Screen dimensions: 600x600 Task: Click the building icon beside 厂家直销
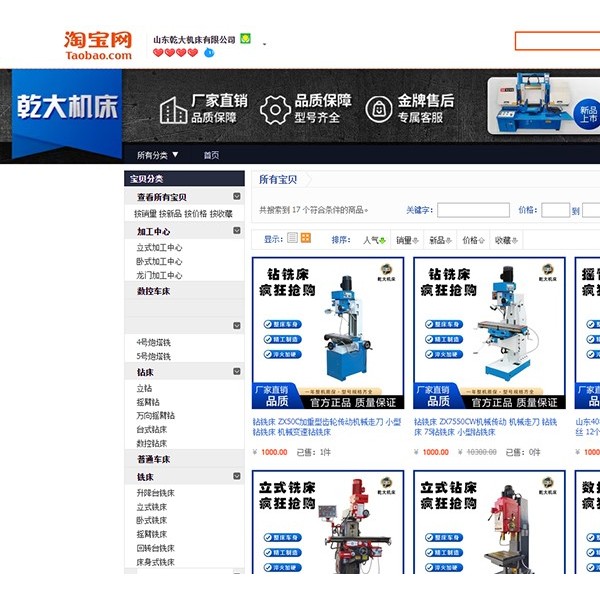[x=173, y=110]
